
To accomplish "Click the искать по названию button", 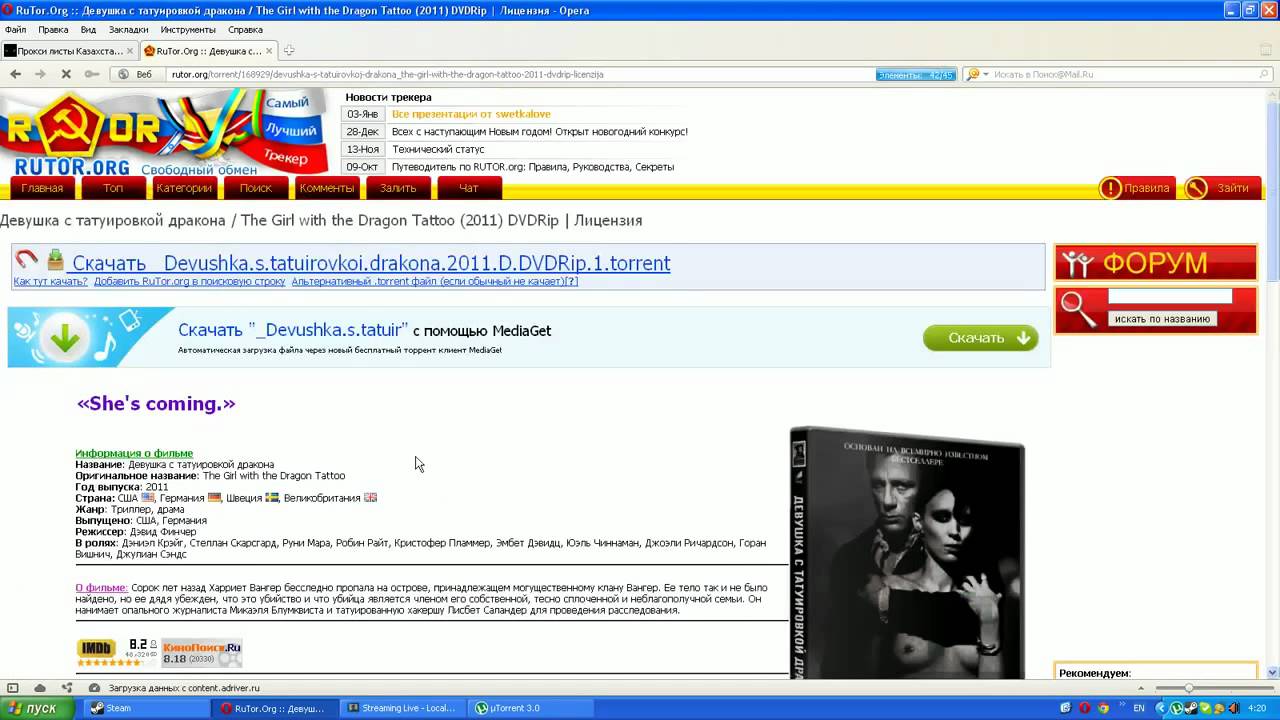I will (1162, 319).
